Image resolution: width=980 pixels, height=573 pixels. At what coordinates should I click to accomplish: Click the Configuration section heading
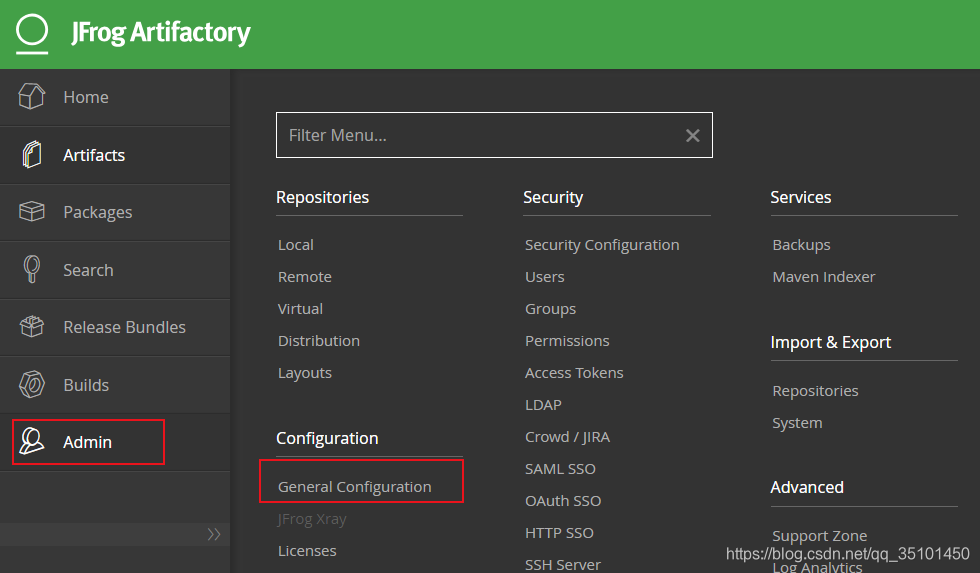pyautogui.click(x=327, y=439)
